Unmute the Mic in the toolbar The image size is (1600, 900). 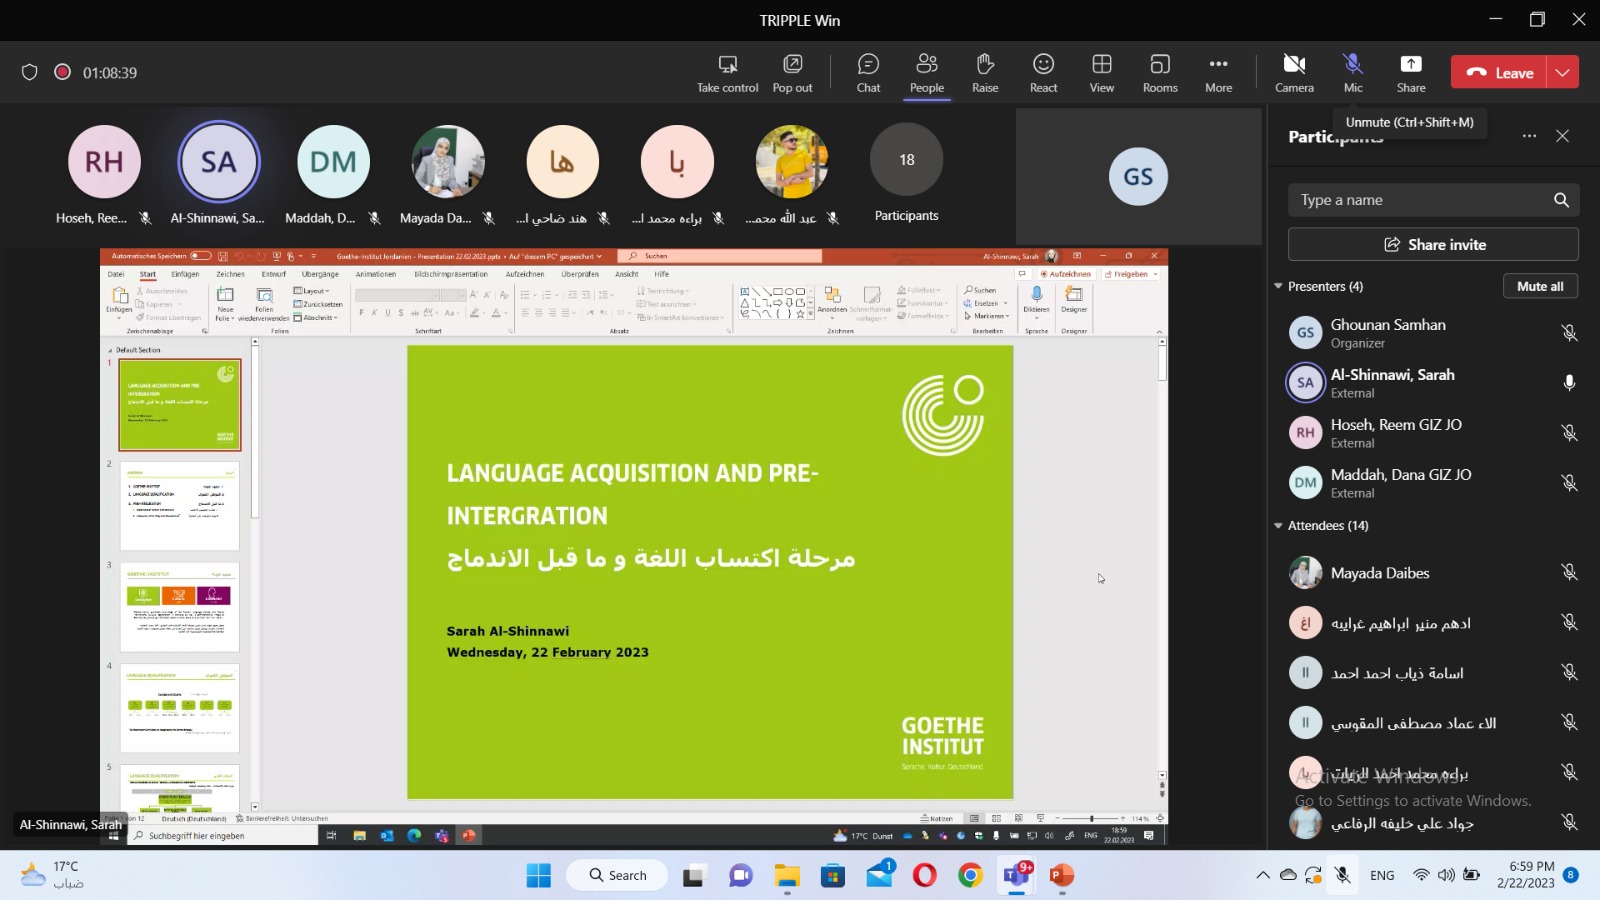click(1353, 73)
